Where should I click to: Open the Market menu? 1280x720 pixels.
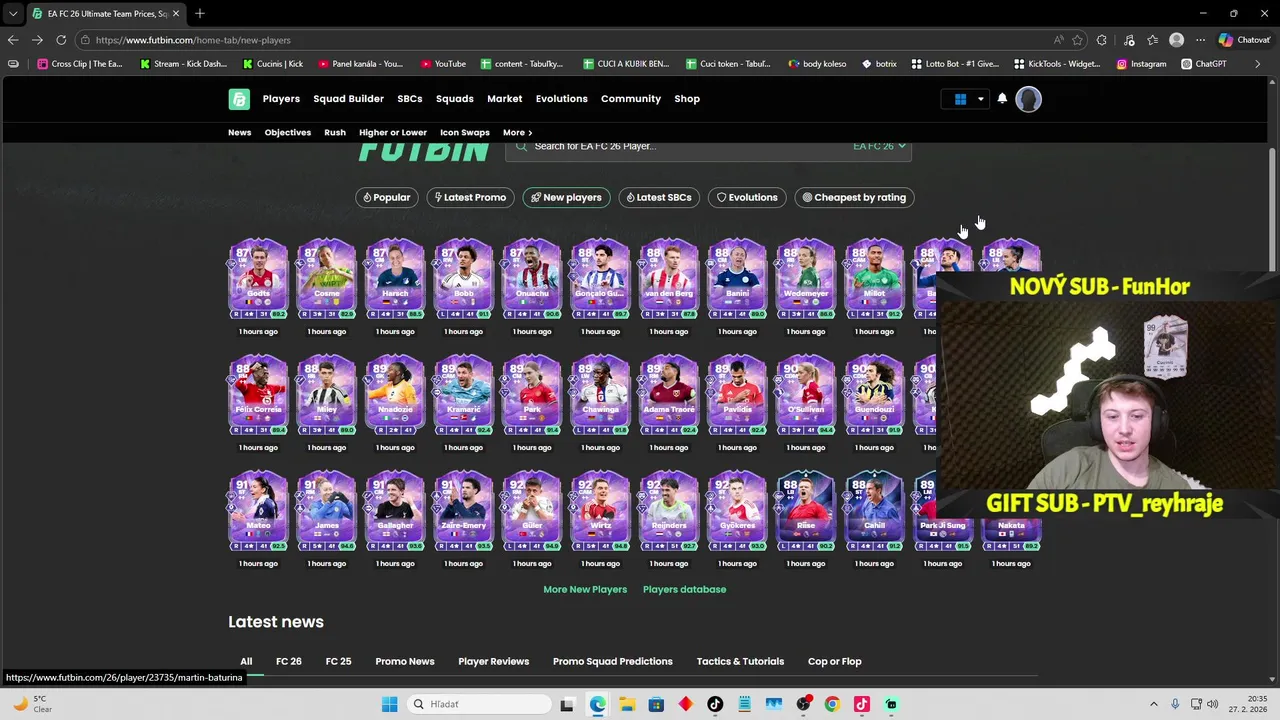(504, 99)
